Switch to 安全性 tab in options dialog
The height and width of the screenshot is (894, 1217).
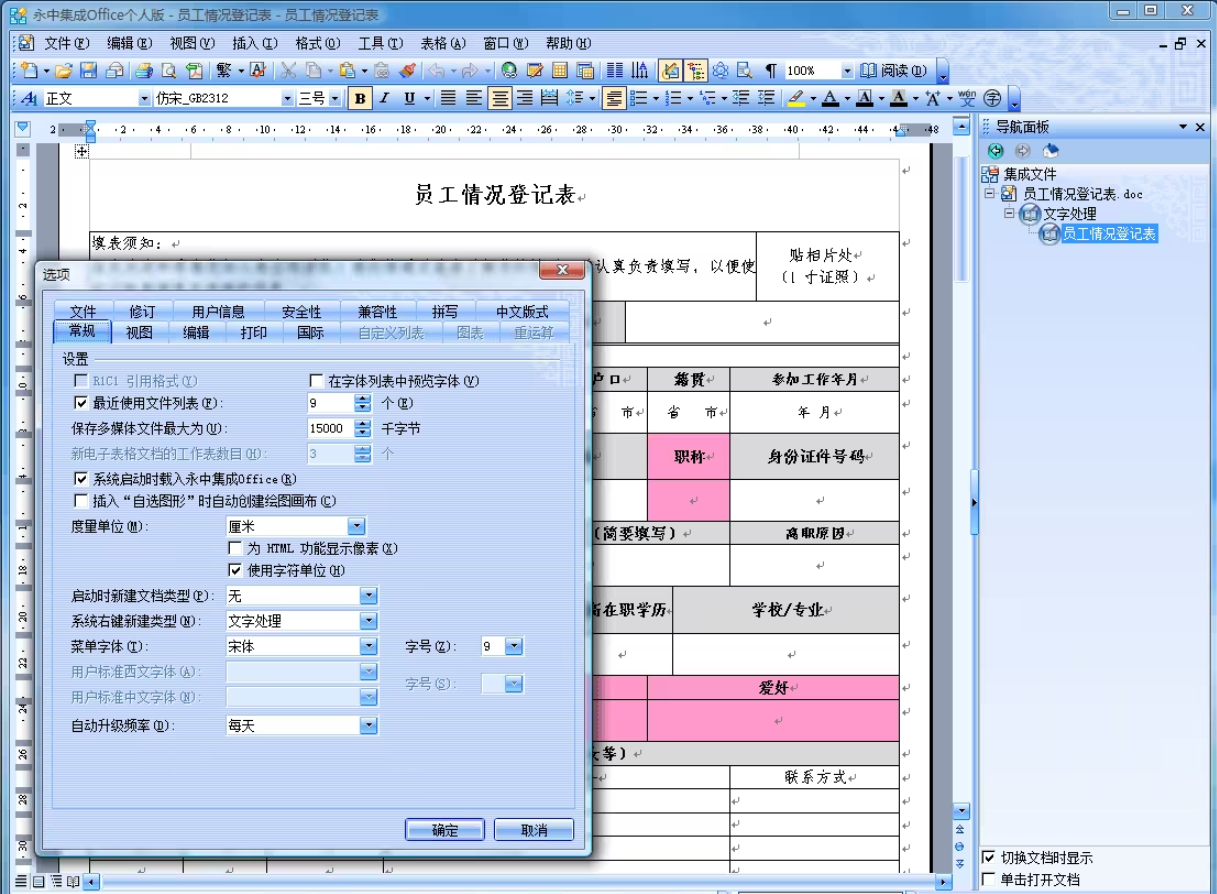pos(301,312)
